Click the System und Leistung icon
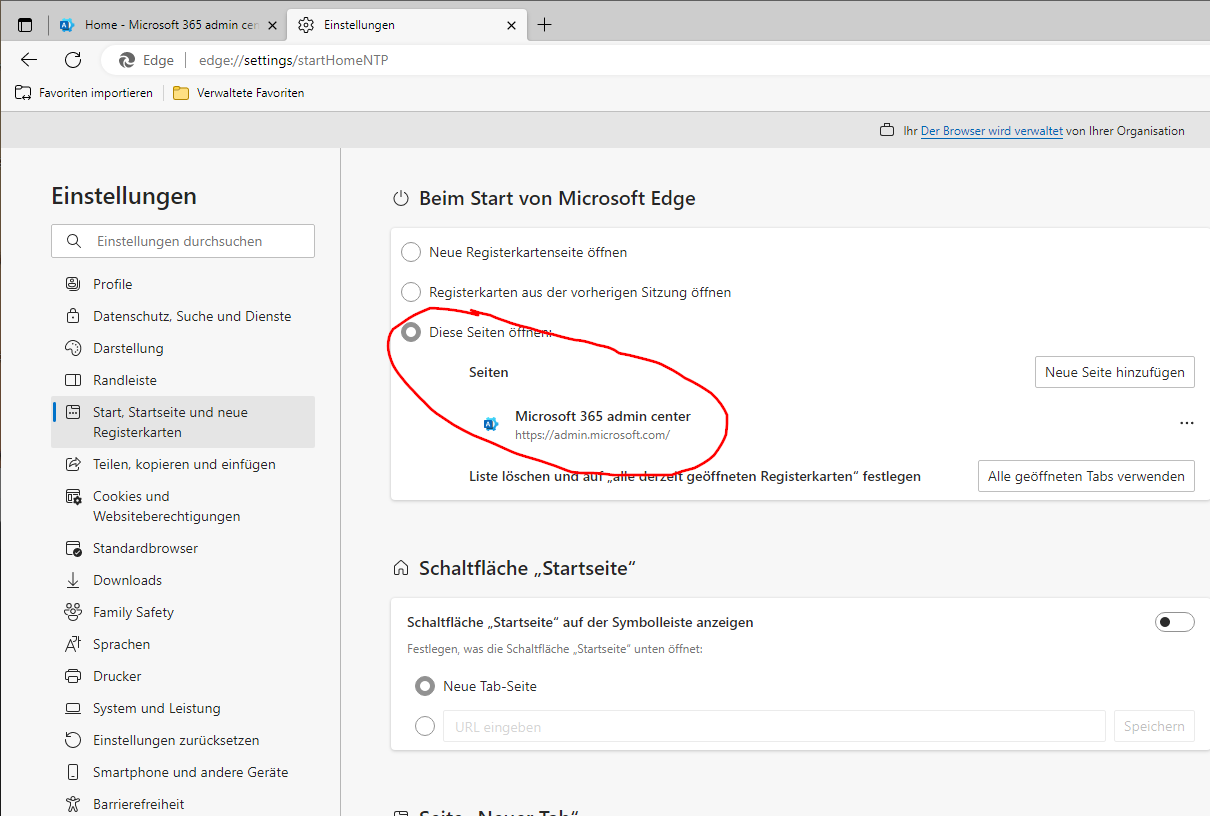Viewport: 1210px width, 816px height. 73,708
